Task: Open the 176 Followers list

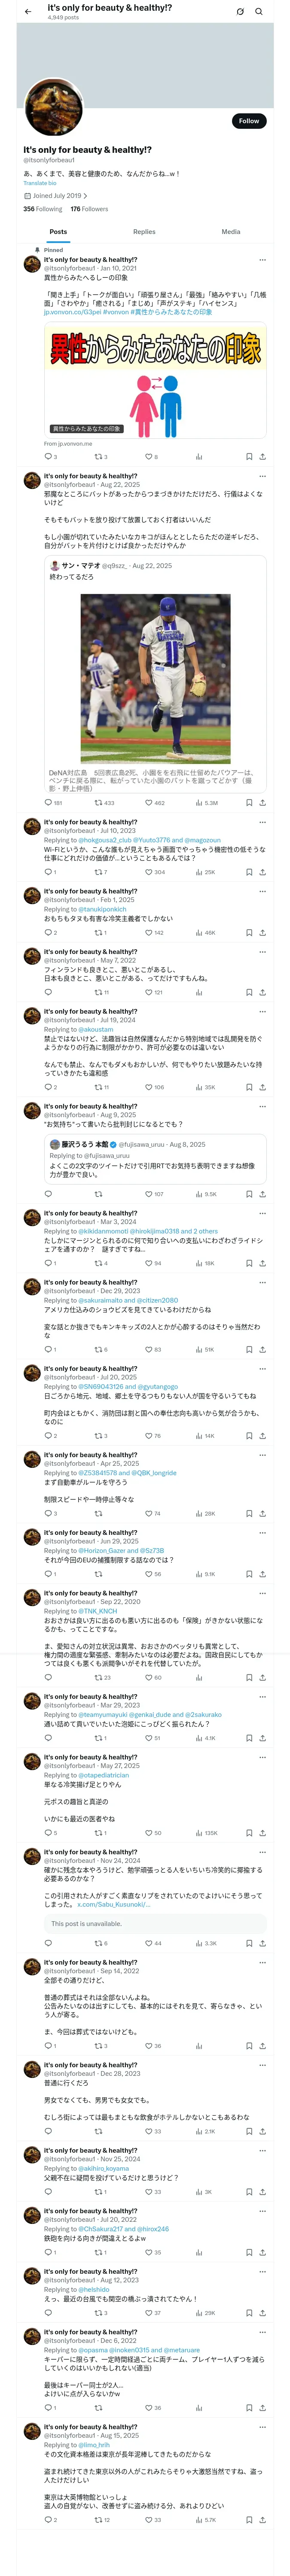Action: [x=89, y=209]
